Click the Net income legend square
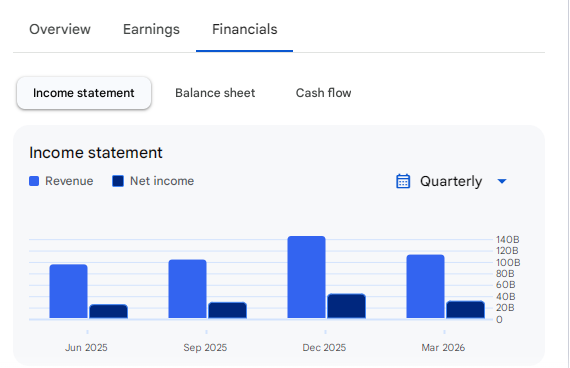 click(118, 181)
